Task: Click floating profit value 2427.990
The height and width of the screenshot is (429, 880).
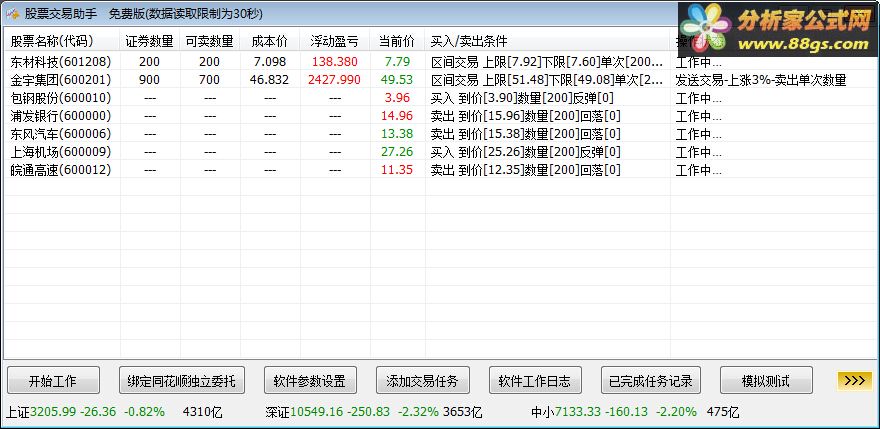Action: (334, 80)
